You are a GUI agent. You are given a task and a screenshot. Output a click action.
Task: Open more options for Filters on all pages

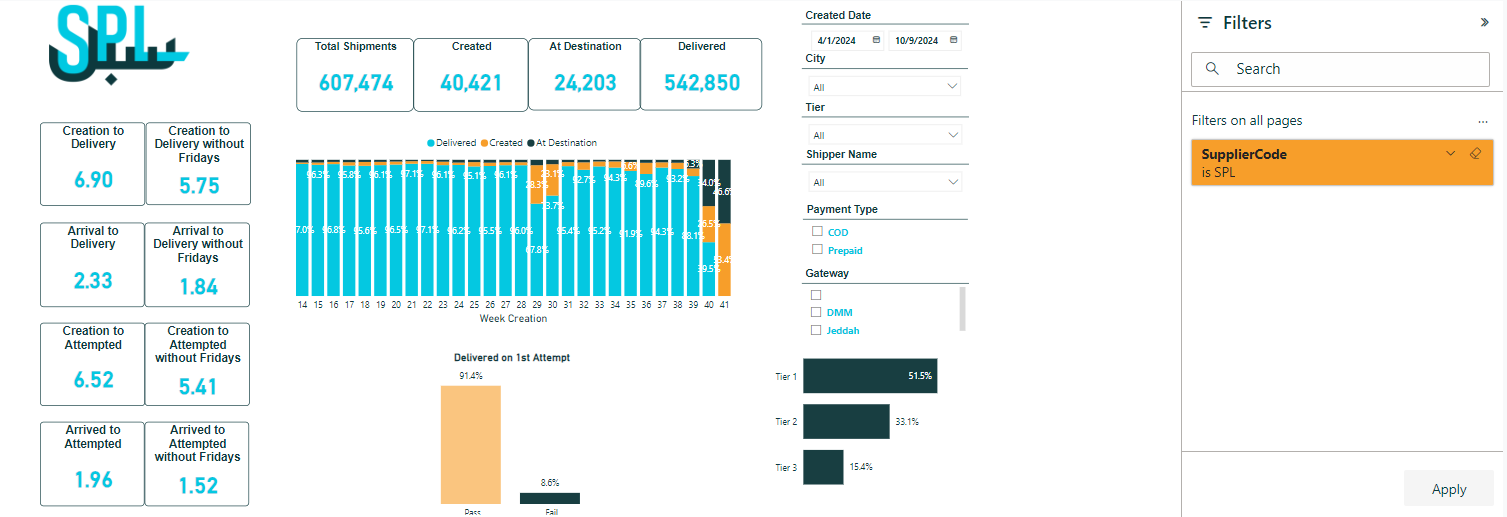[1483, 121]
